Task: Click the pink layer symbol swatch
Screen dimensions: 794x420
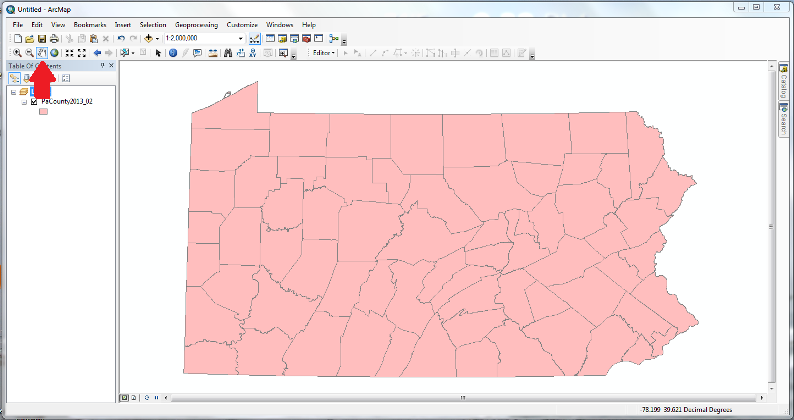Action: 44,111
